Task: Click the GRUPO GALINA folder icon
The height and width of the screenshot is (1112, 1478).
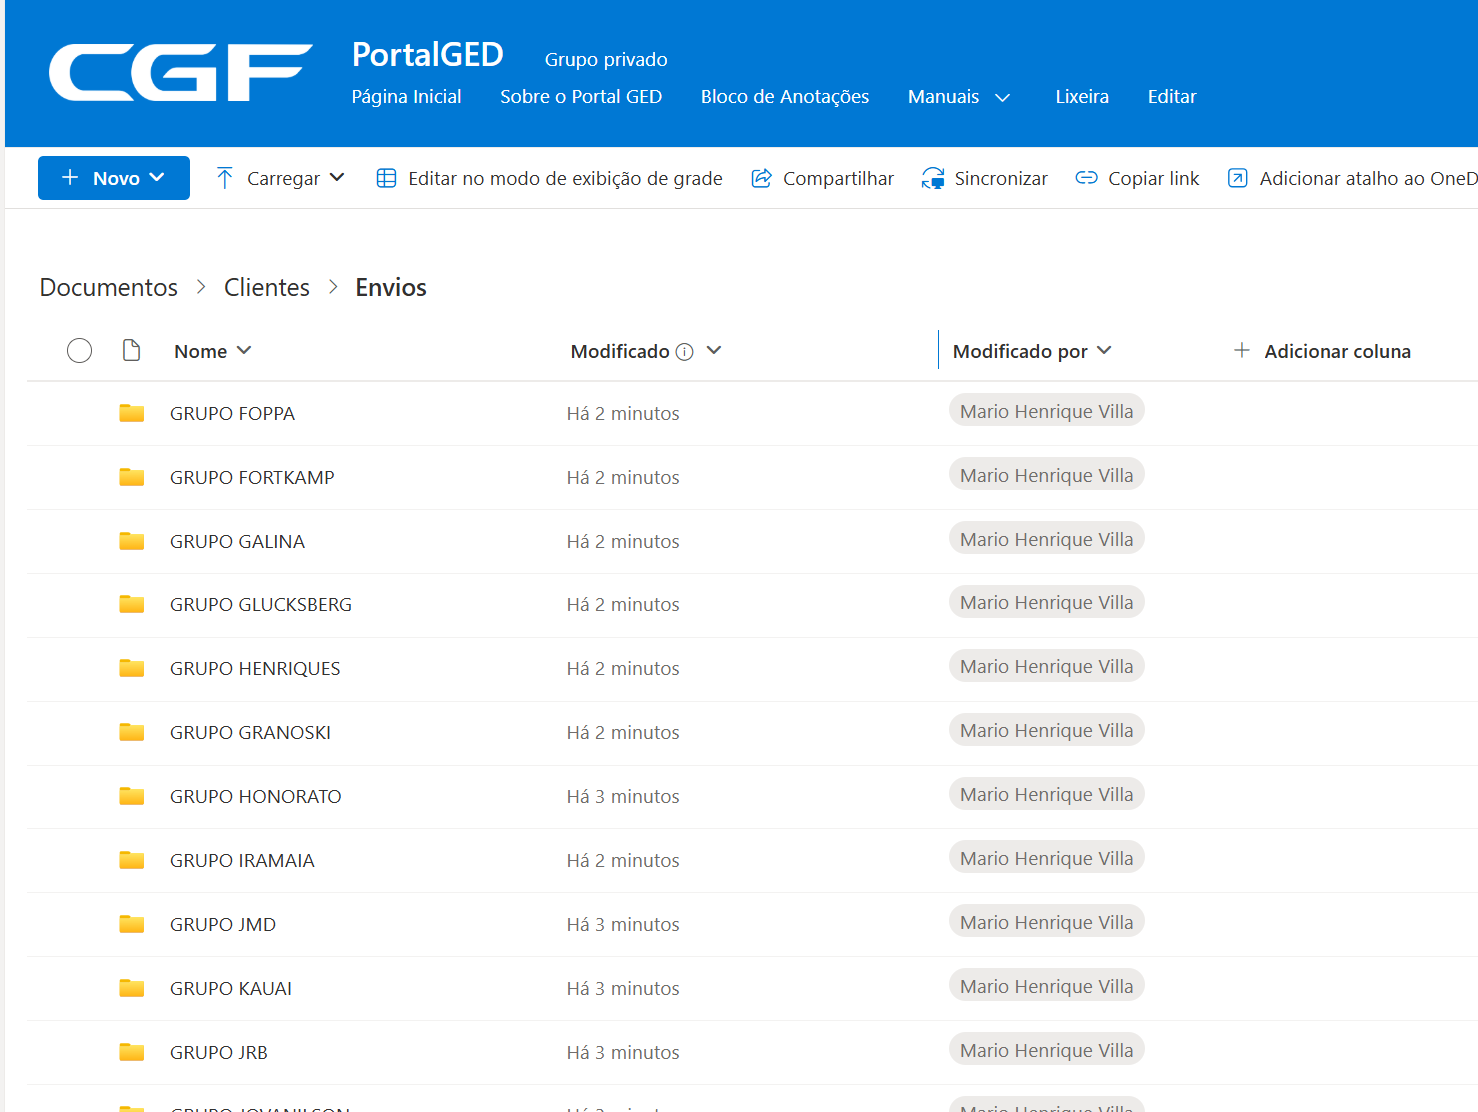Action: click(132, 541)
